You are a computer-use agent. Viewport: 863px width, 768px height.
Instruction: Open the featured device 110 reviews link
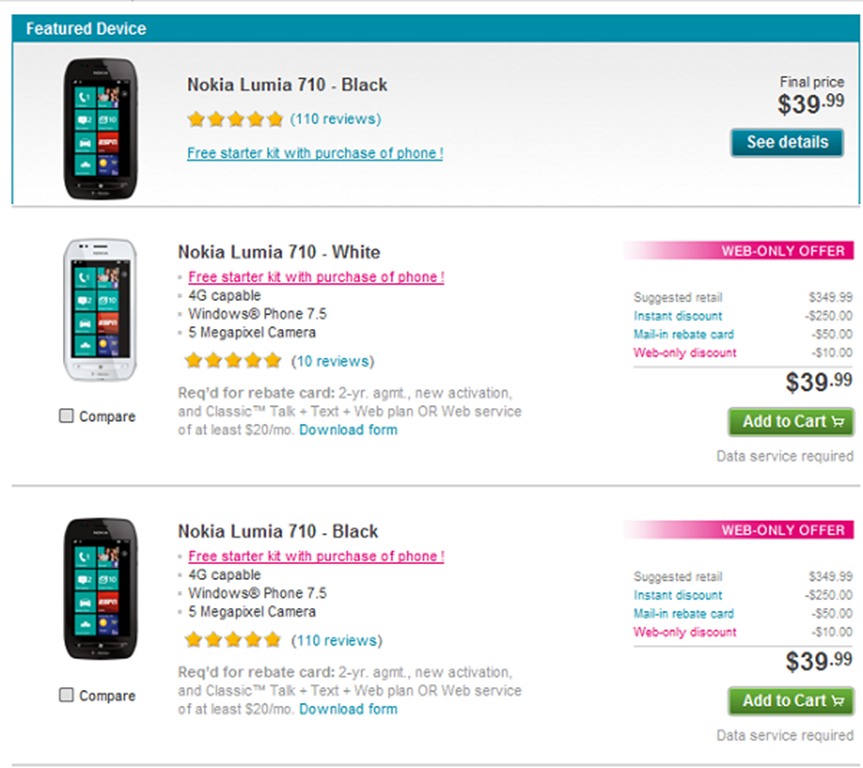click(336, 119)
